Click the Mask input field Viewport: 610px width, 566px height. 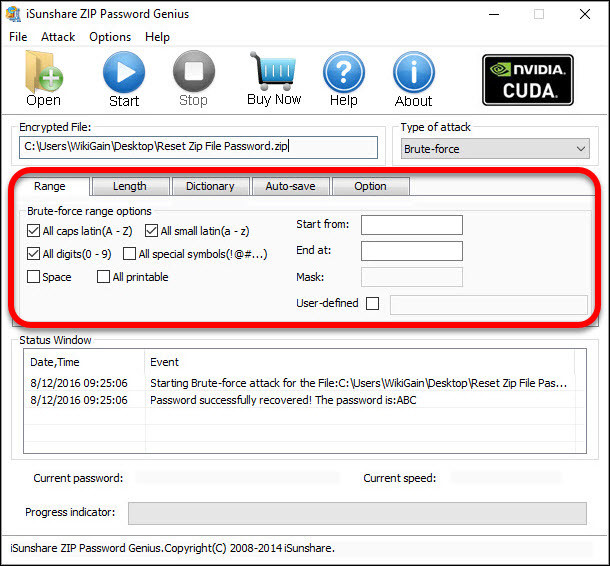coord(412,277)
